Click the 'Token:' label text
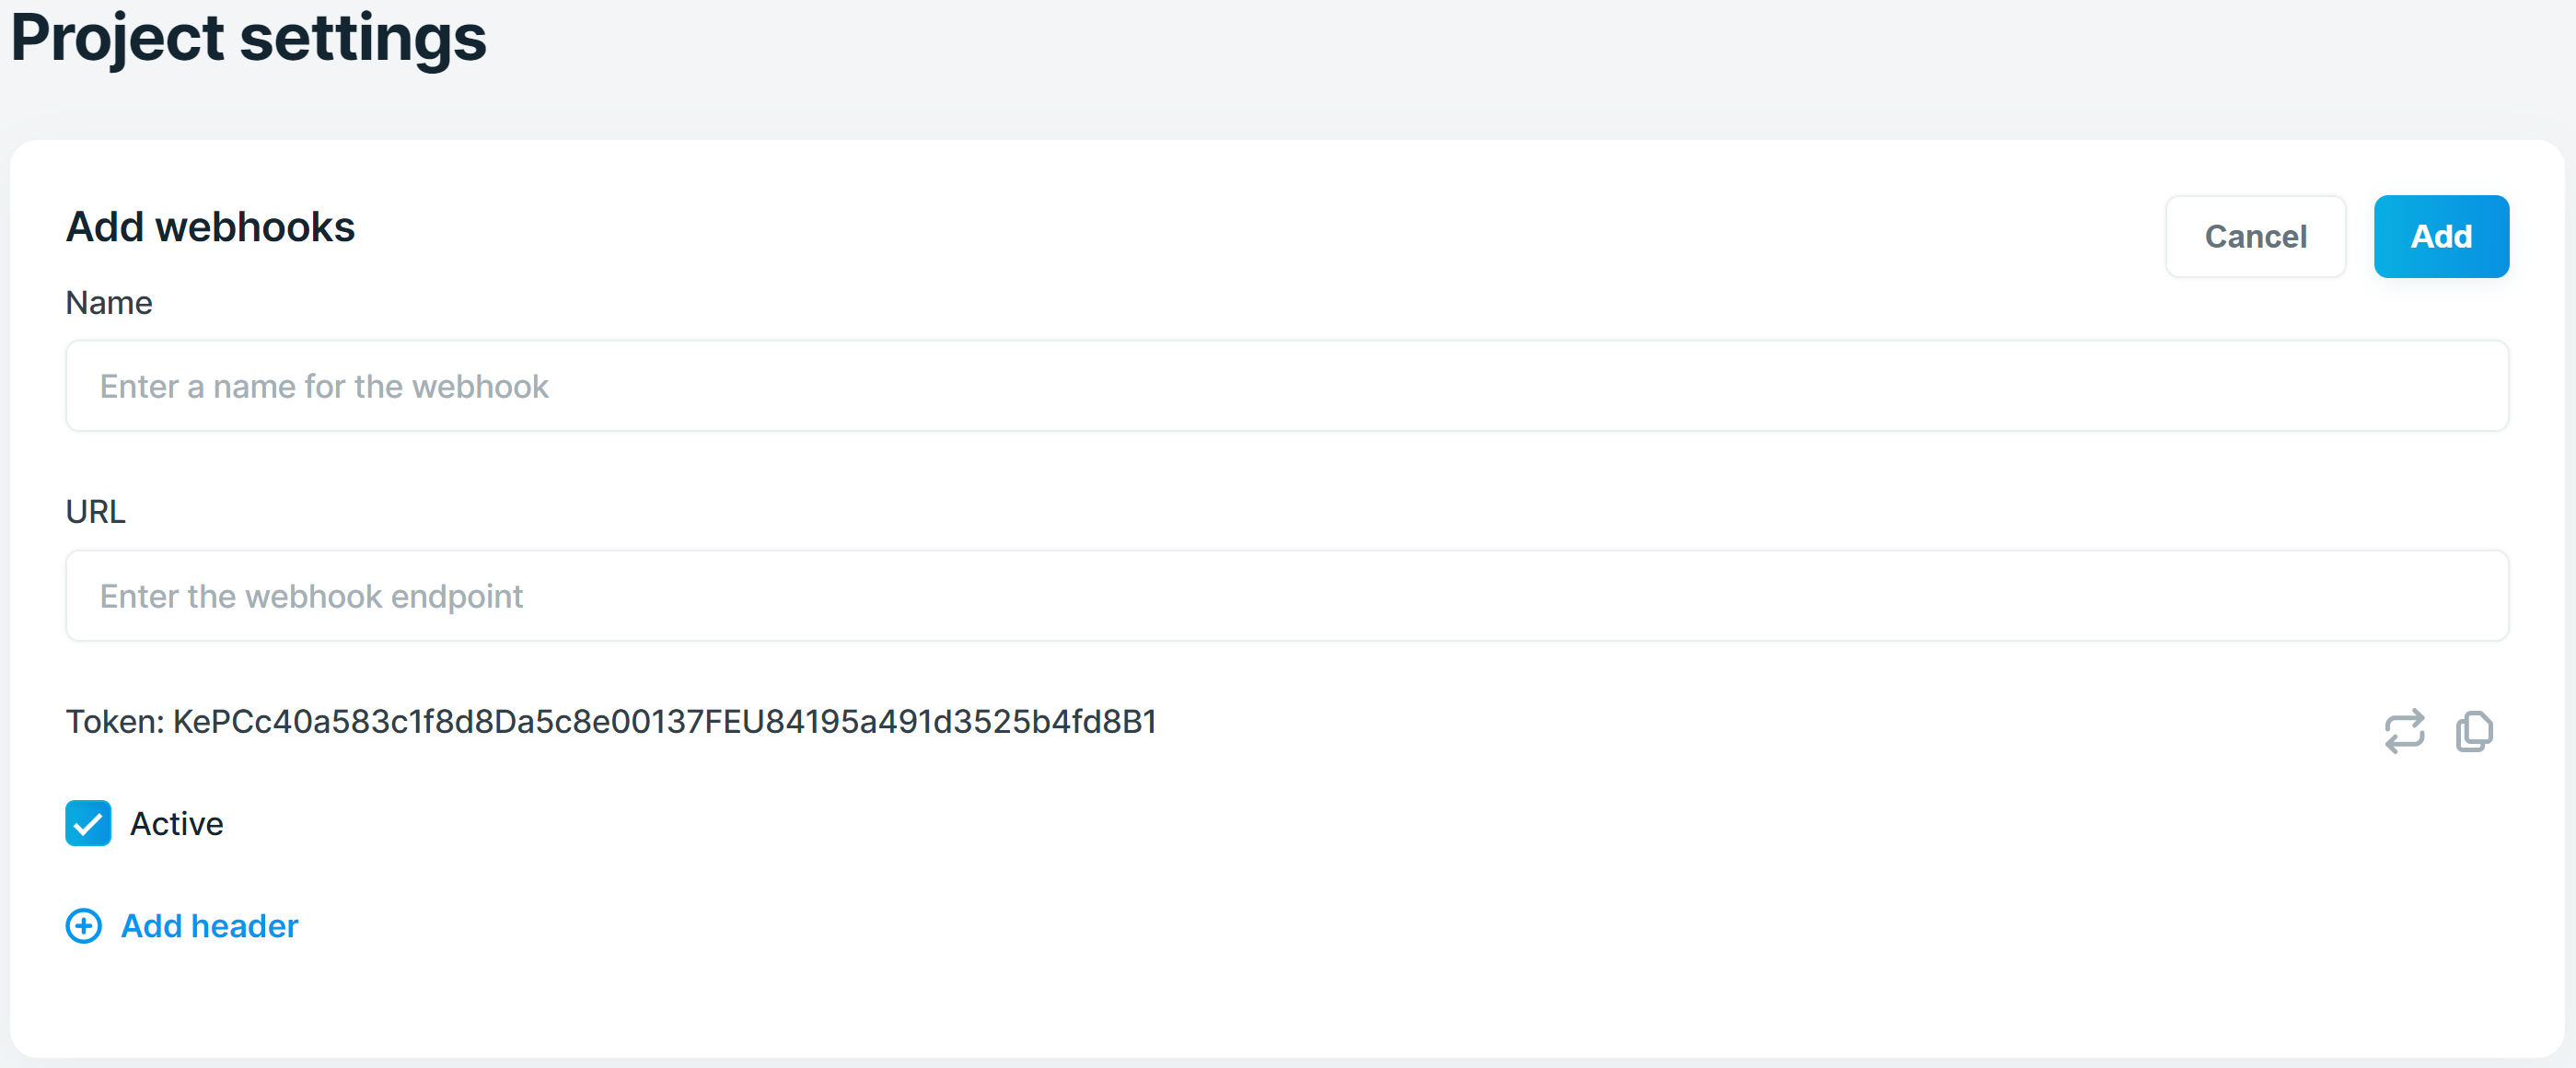 click(x=115, y=721)
